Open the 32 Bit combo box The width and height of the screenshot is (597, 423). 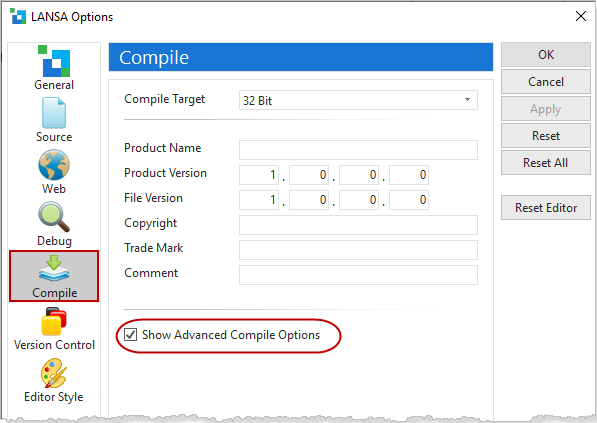[x=358, y=100]
